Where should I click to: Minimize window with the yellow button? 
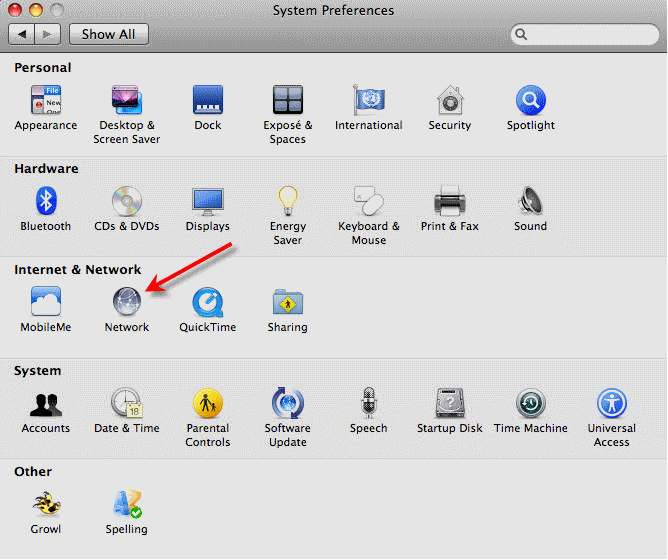click(36, 9)
